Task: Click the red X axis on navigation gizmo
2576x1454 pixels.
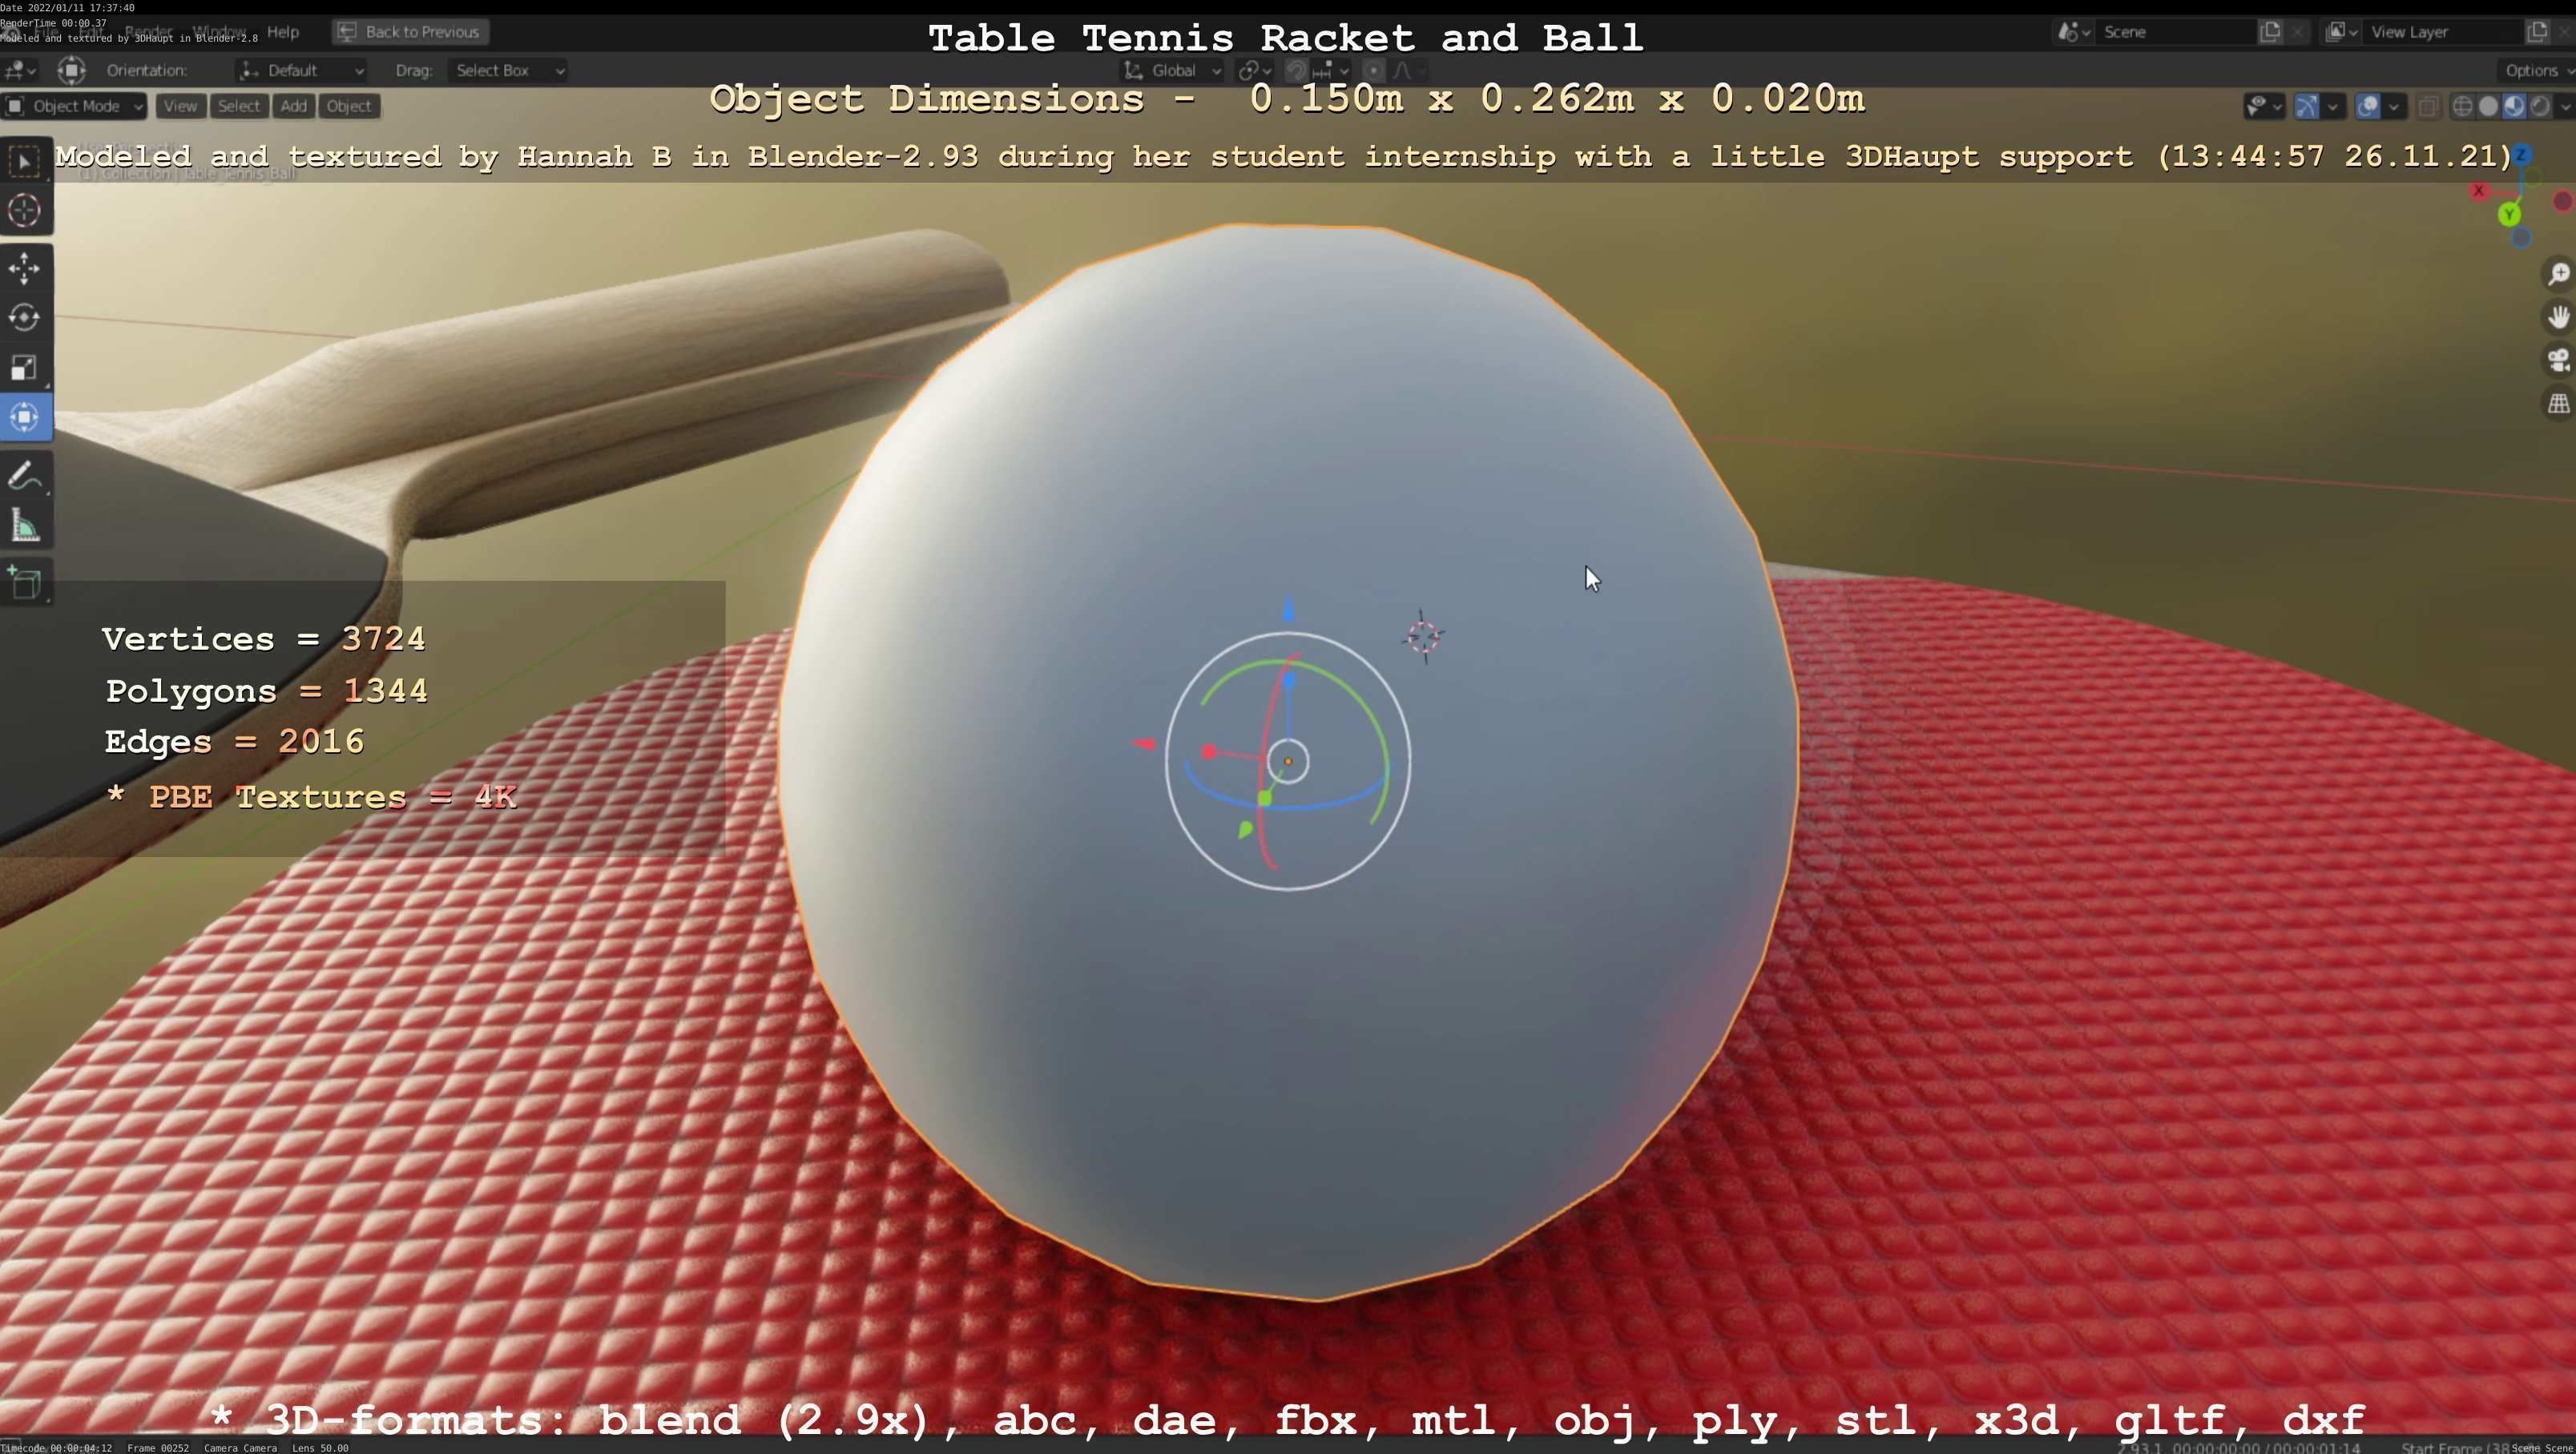Action: [x=2479, y=190]
